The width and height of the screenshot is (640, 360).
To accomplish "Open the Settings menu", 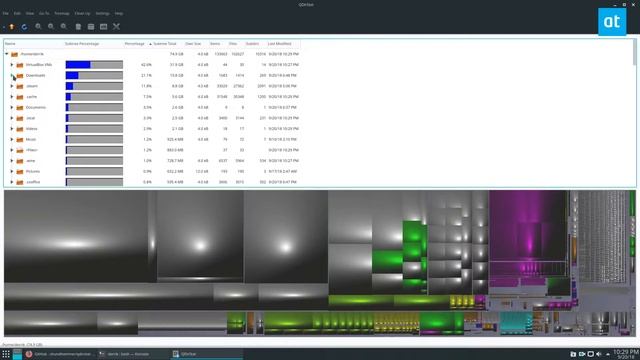I will point(102,13).
